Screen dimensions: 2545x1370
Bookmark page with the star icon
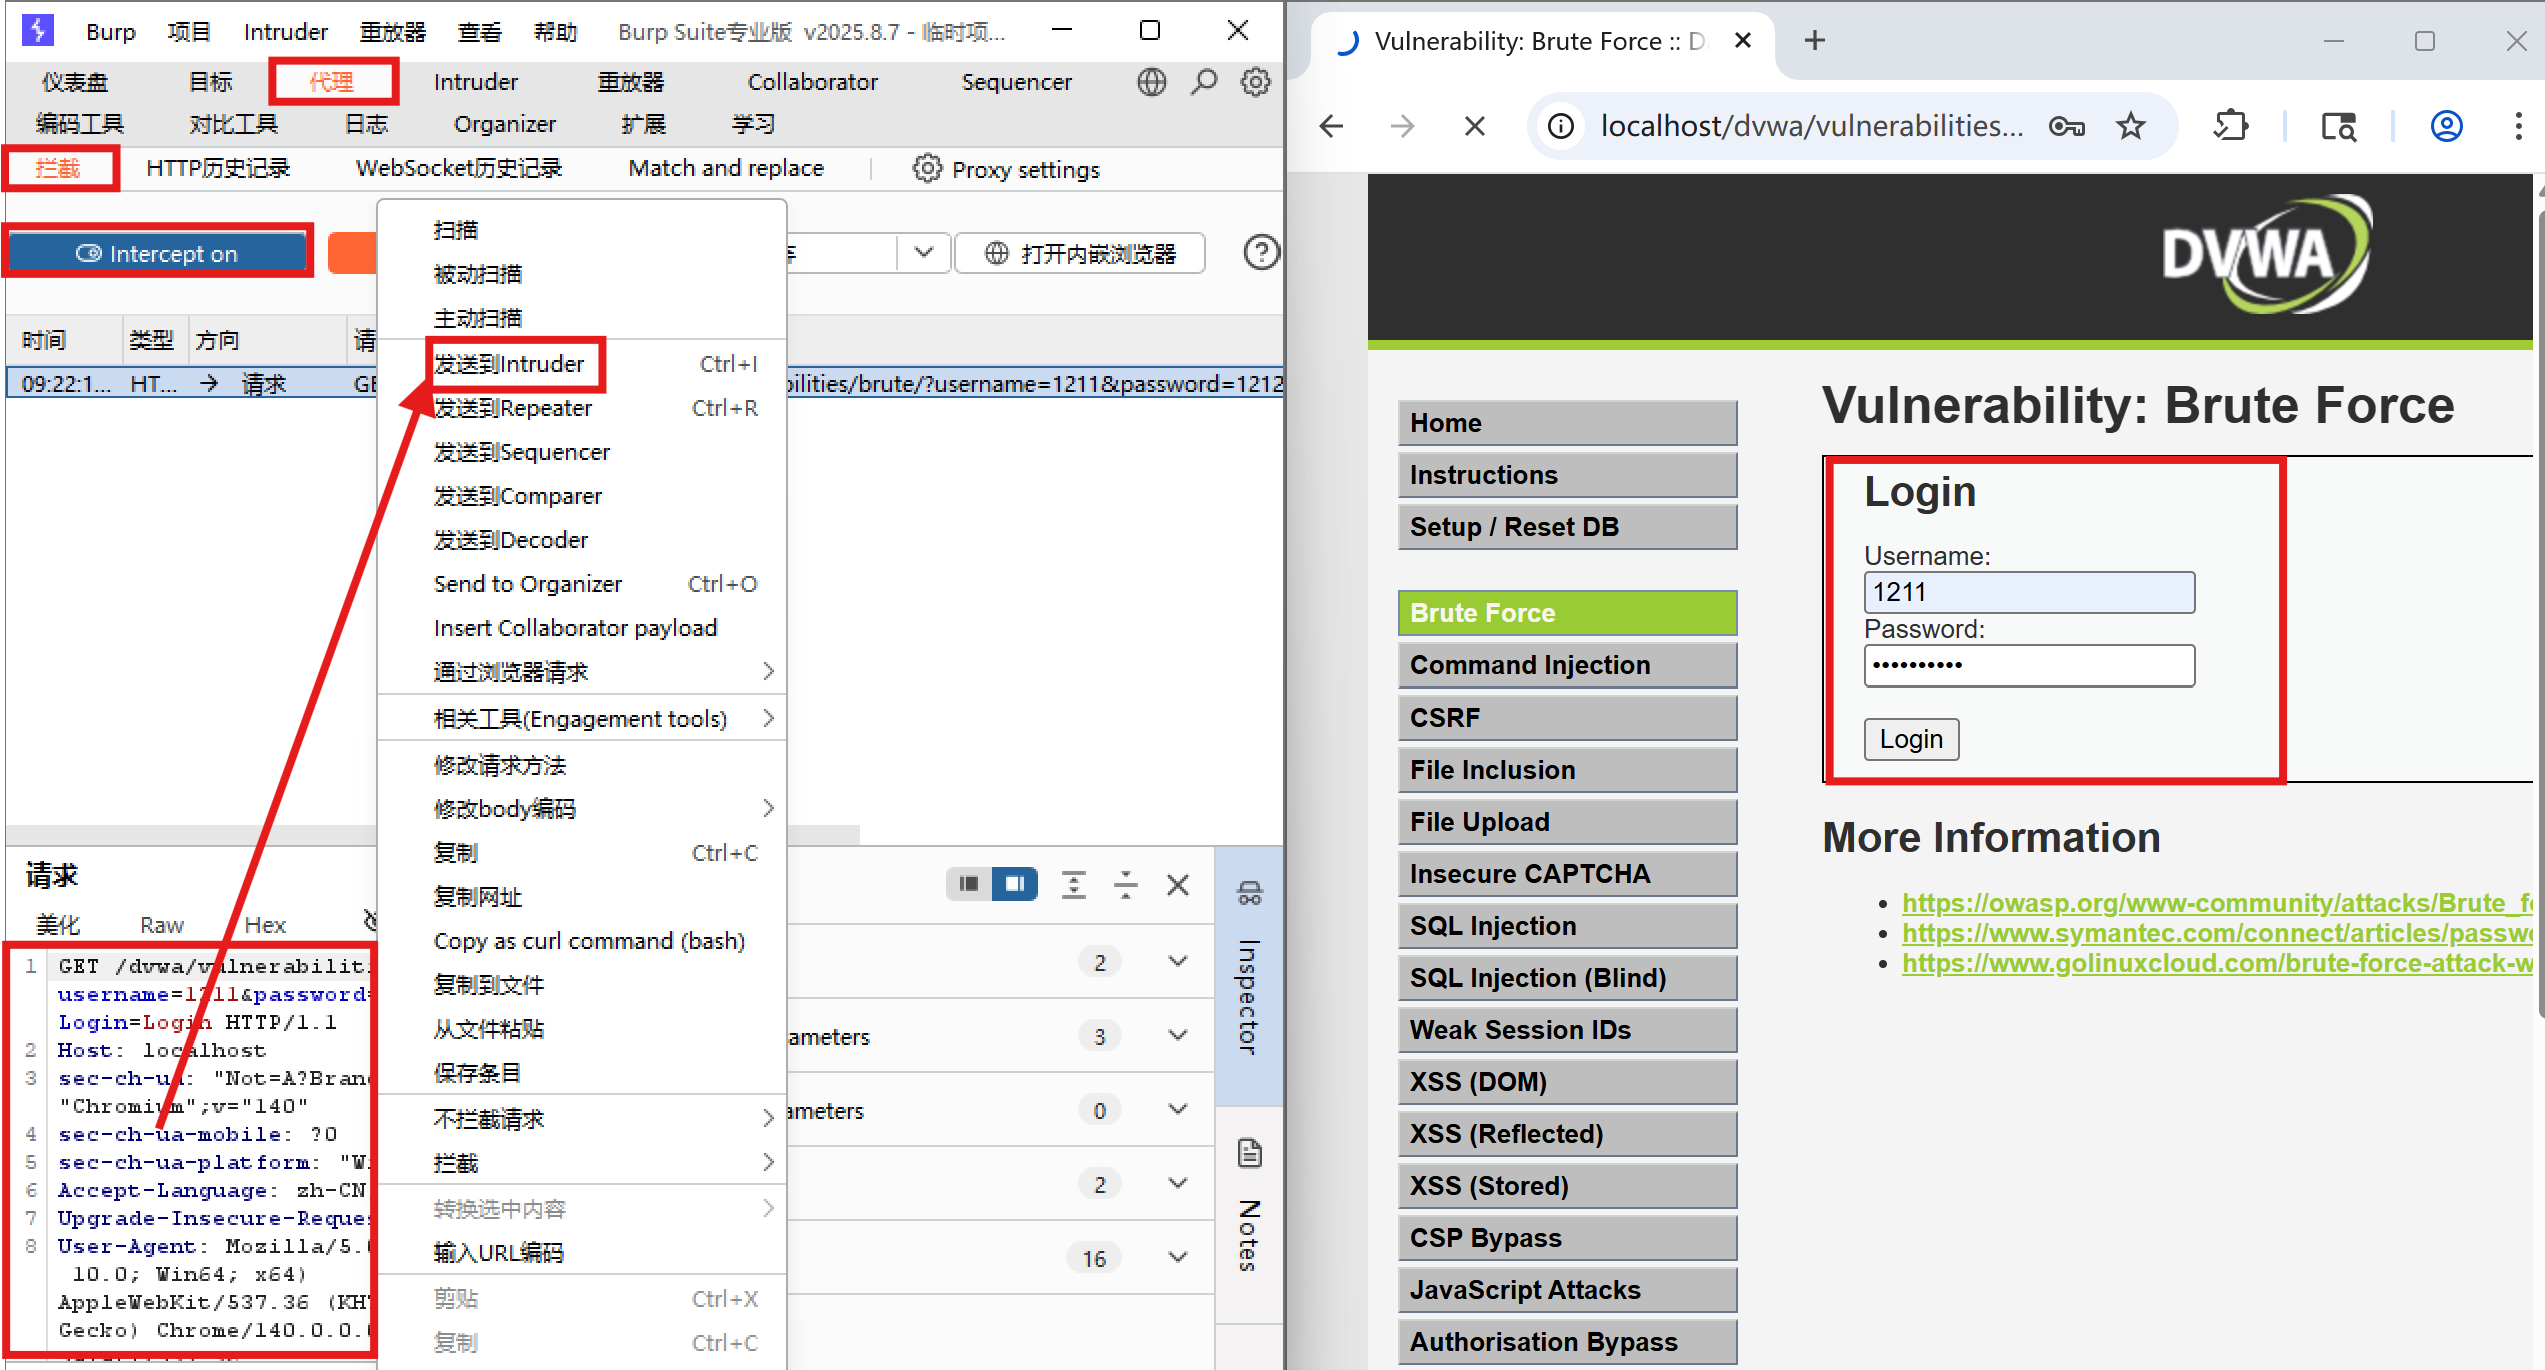[x=2131, y=126]
